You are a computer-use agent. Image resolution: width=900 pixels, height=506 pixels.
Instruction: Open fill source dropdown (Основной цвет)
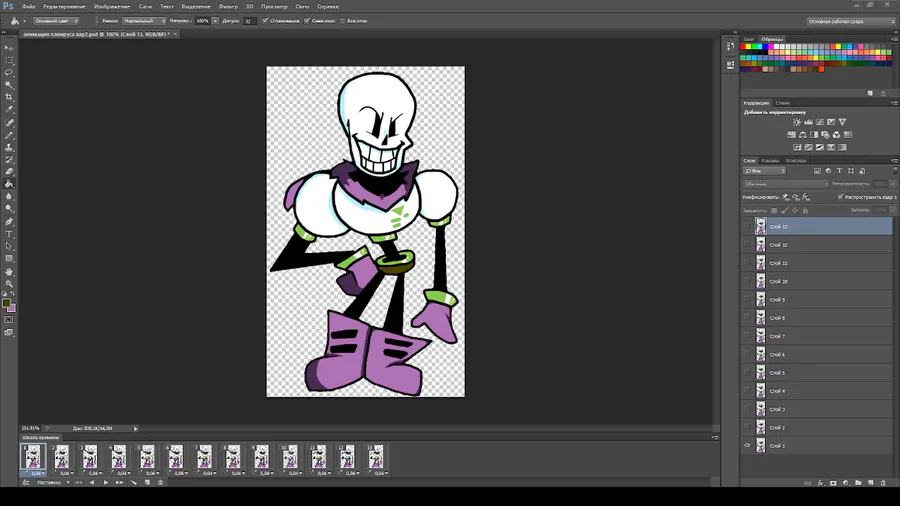[56, 21]
